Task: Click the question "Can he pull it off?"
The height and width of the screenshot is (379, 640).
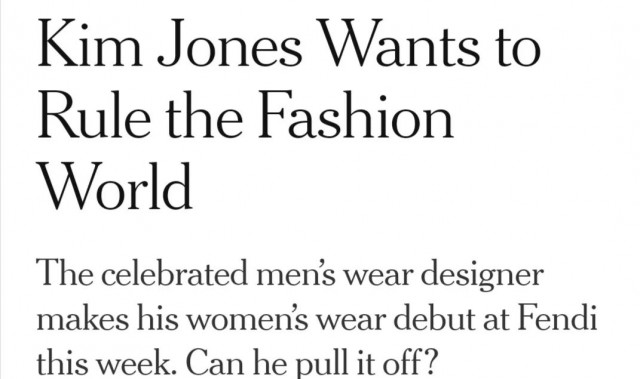Action: click(x=312, y=362)
